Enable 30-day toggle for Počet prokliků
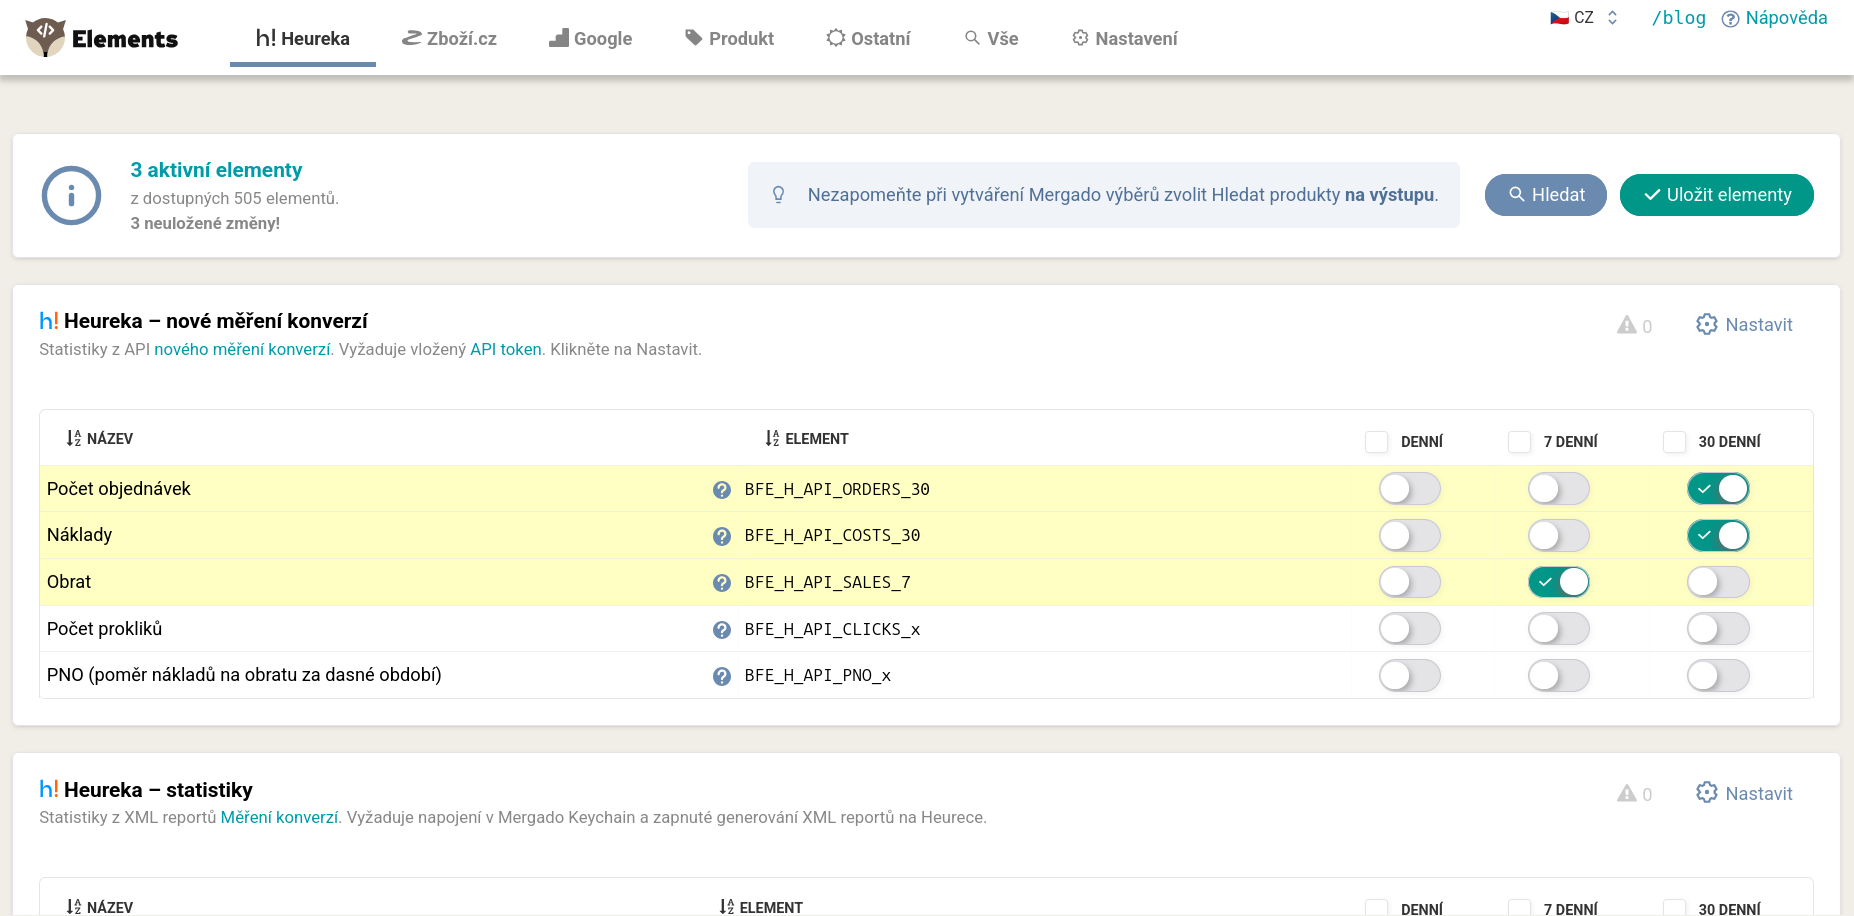The width and height of the screenshot is (1854, 916). [x=1718, y=629]
